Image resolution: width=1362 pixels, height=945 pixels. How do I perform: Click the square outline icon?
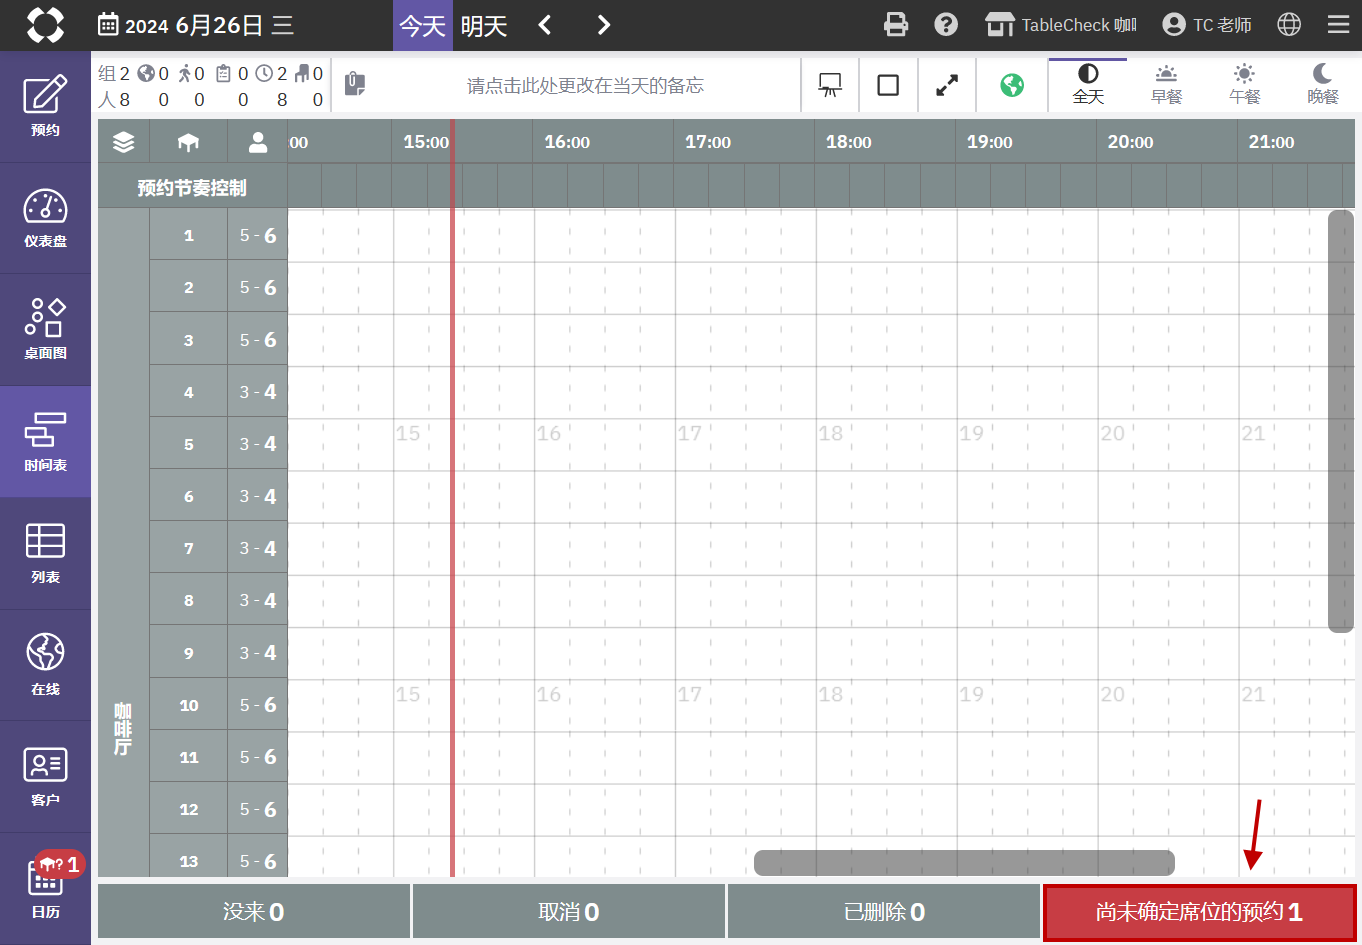888,85
